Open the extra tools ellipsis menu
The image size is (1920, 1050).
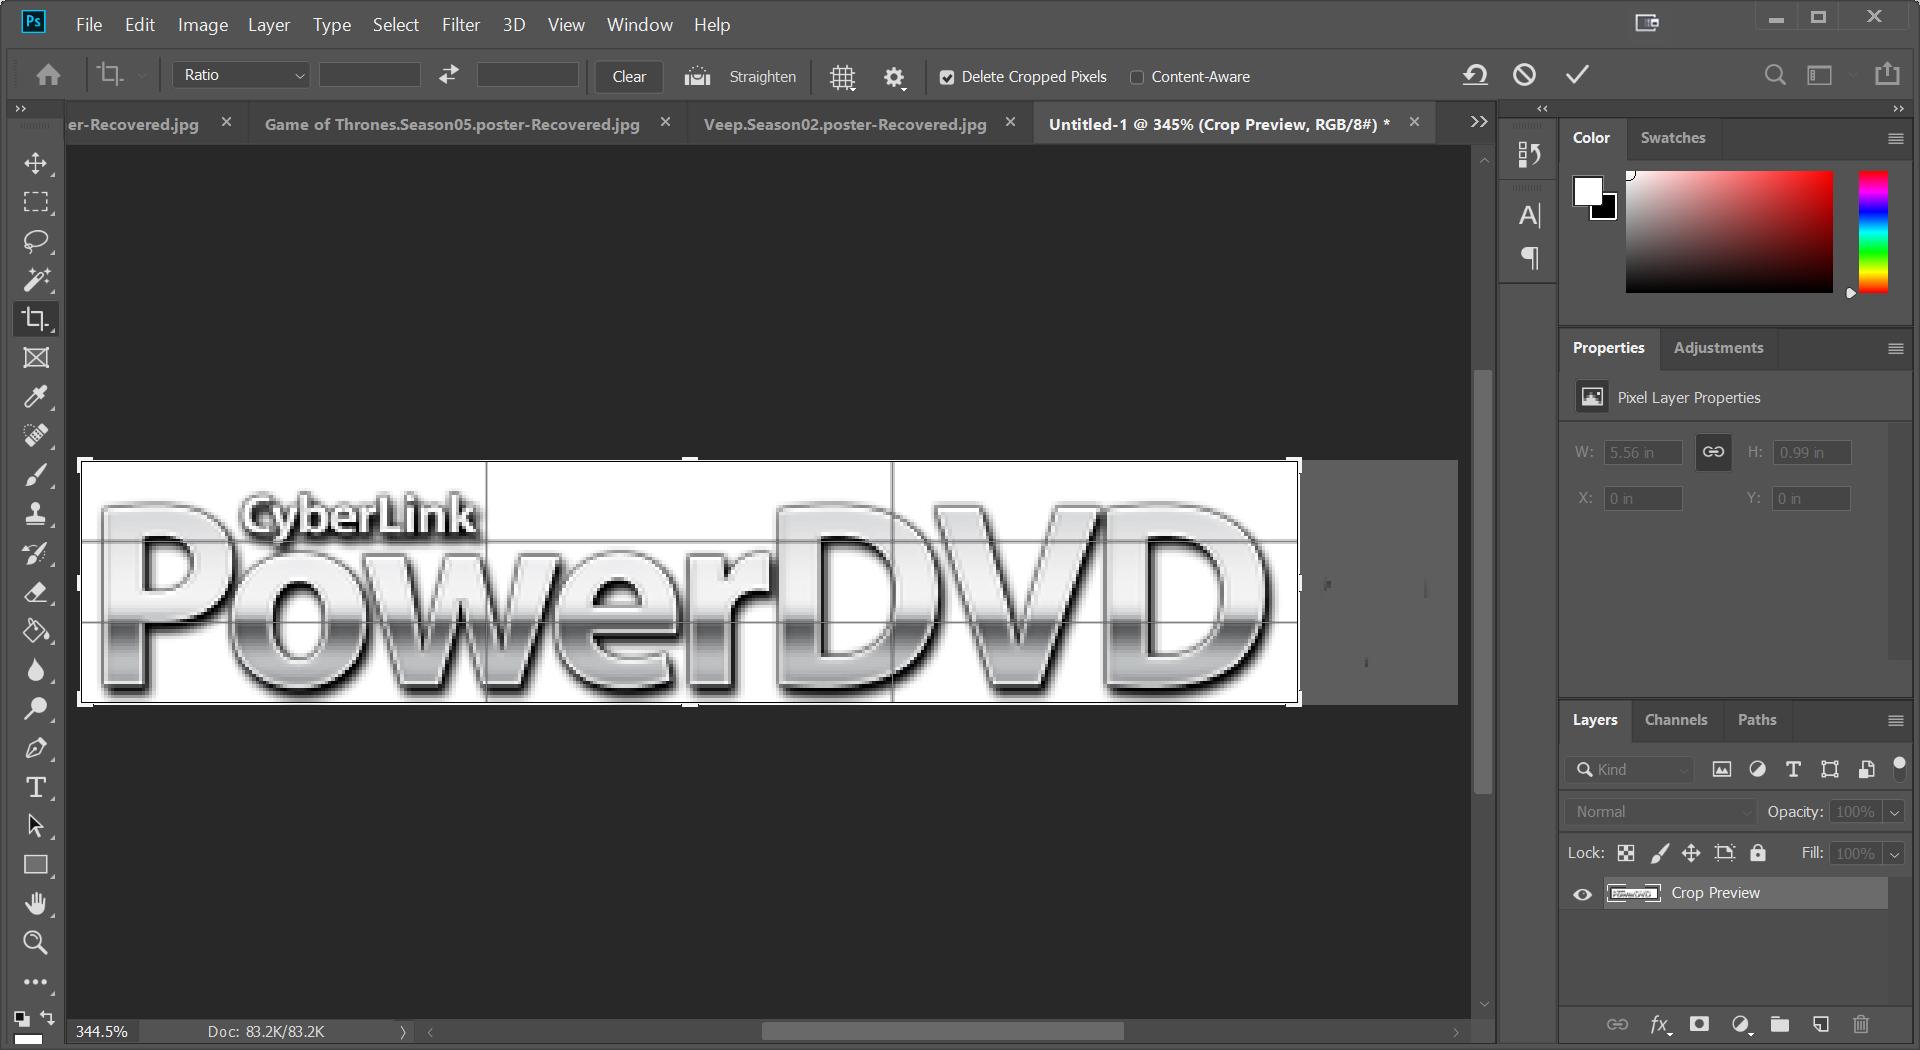point(36,982)
